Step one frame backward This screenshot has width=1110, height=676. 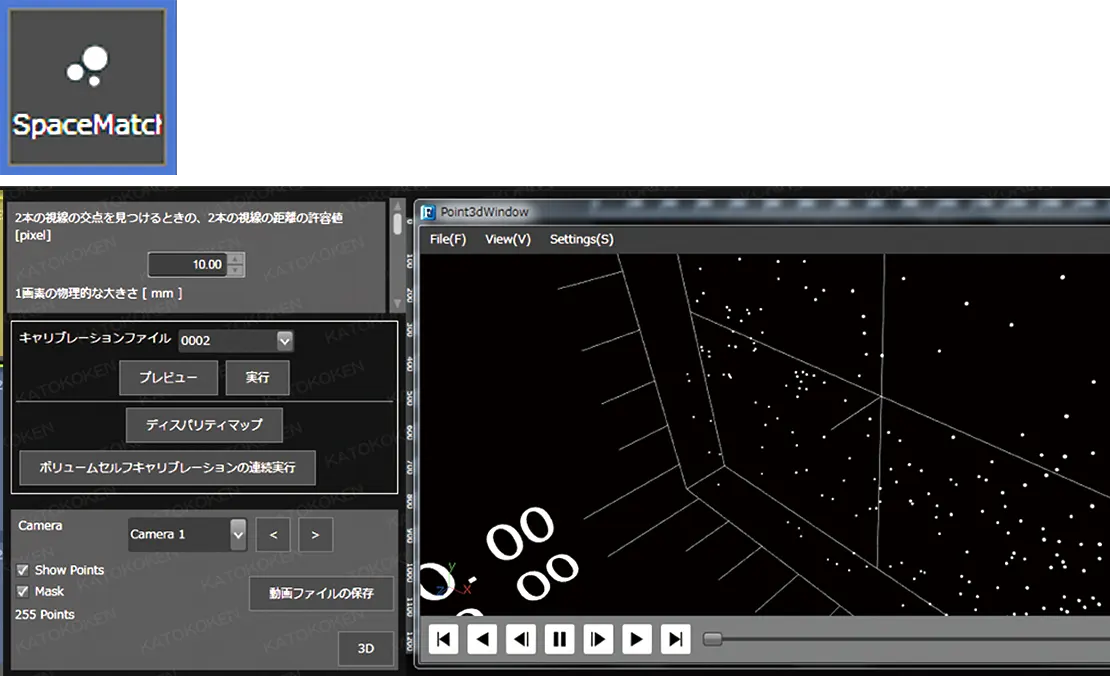[x=521, y=639]
